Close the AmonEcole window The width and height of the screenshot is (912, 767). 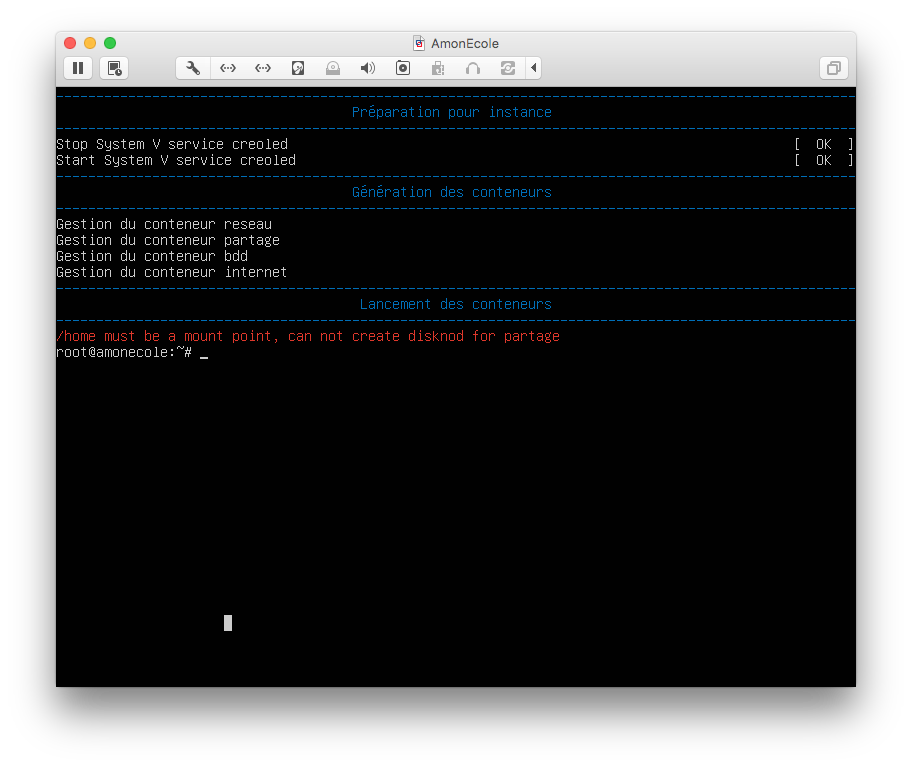pos(70,43)
